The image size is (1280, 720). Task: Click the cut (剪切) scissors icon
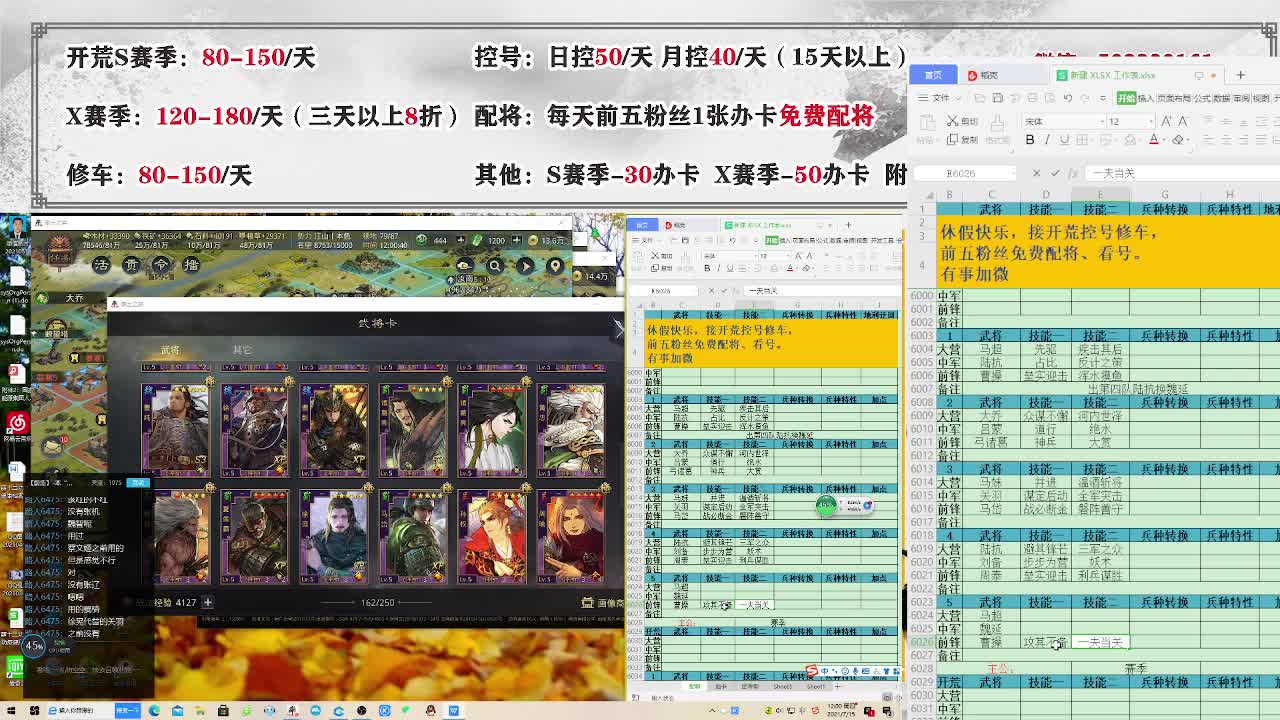click(952, 121)
